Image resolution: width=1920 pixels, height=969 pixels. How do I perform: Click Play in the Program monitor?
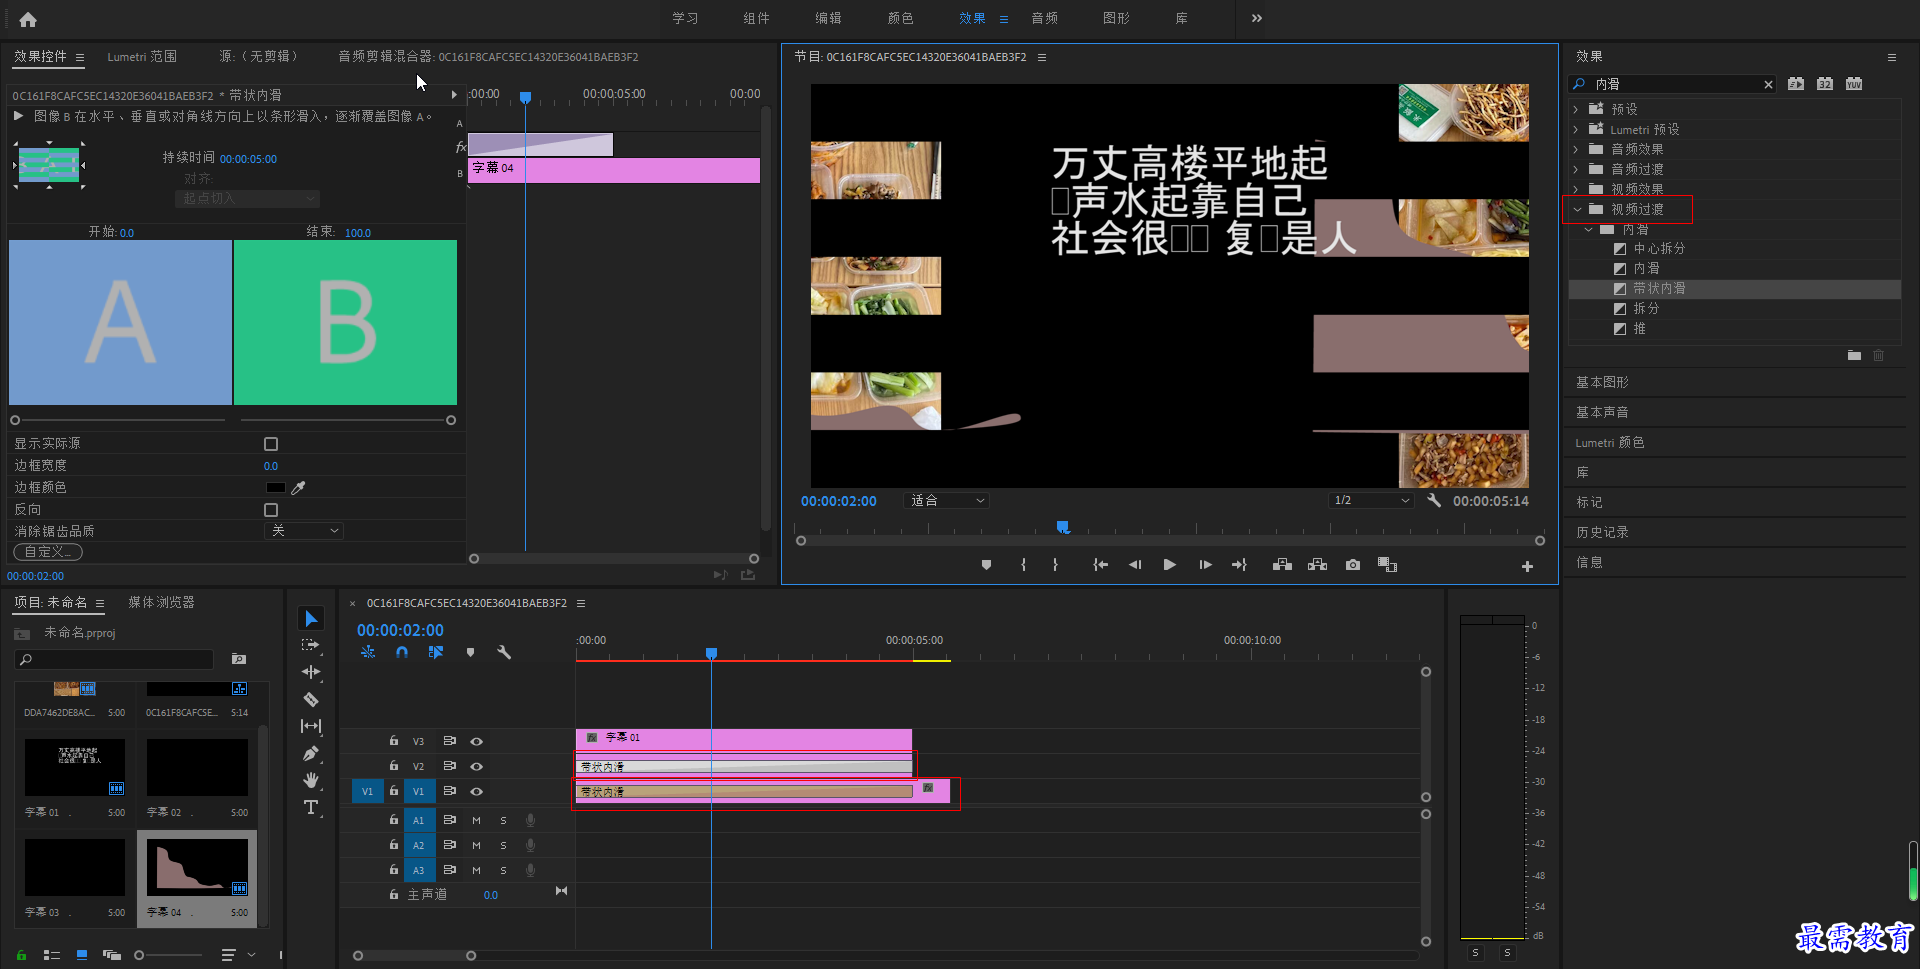point(1169,565)
